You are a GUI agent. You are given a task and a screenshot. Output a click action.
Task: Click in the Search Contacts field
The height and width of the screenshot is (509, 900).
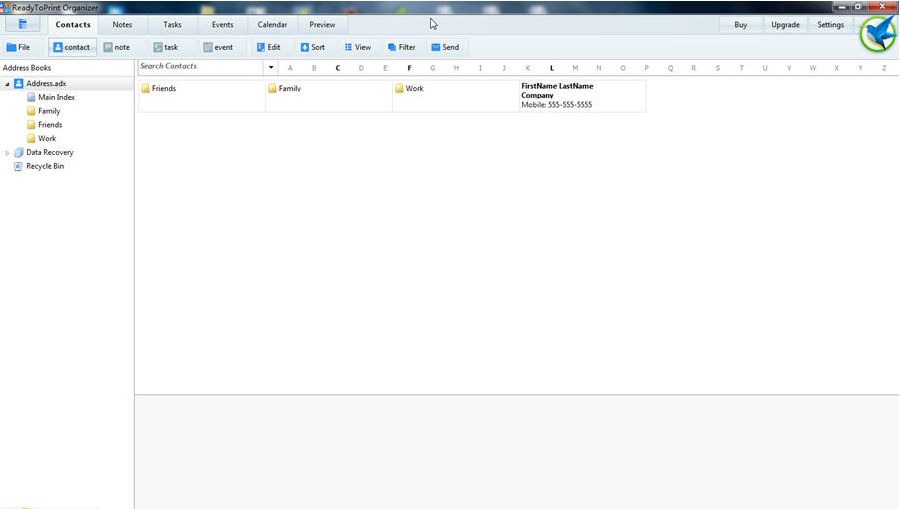point(200,67)
